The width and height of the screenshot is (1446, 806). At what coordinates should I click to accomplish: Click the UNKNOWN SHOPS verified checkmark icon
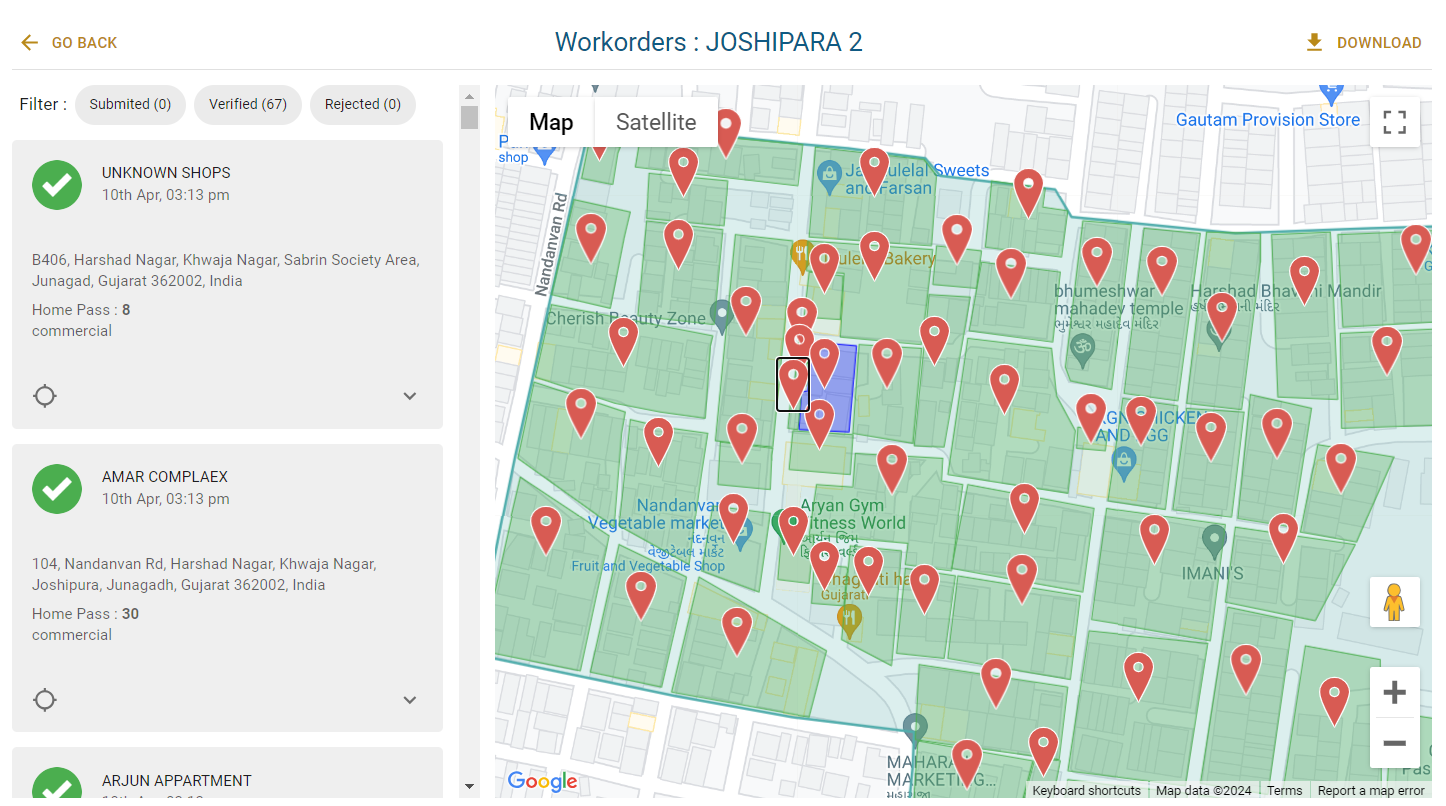coord(57,185)
